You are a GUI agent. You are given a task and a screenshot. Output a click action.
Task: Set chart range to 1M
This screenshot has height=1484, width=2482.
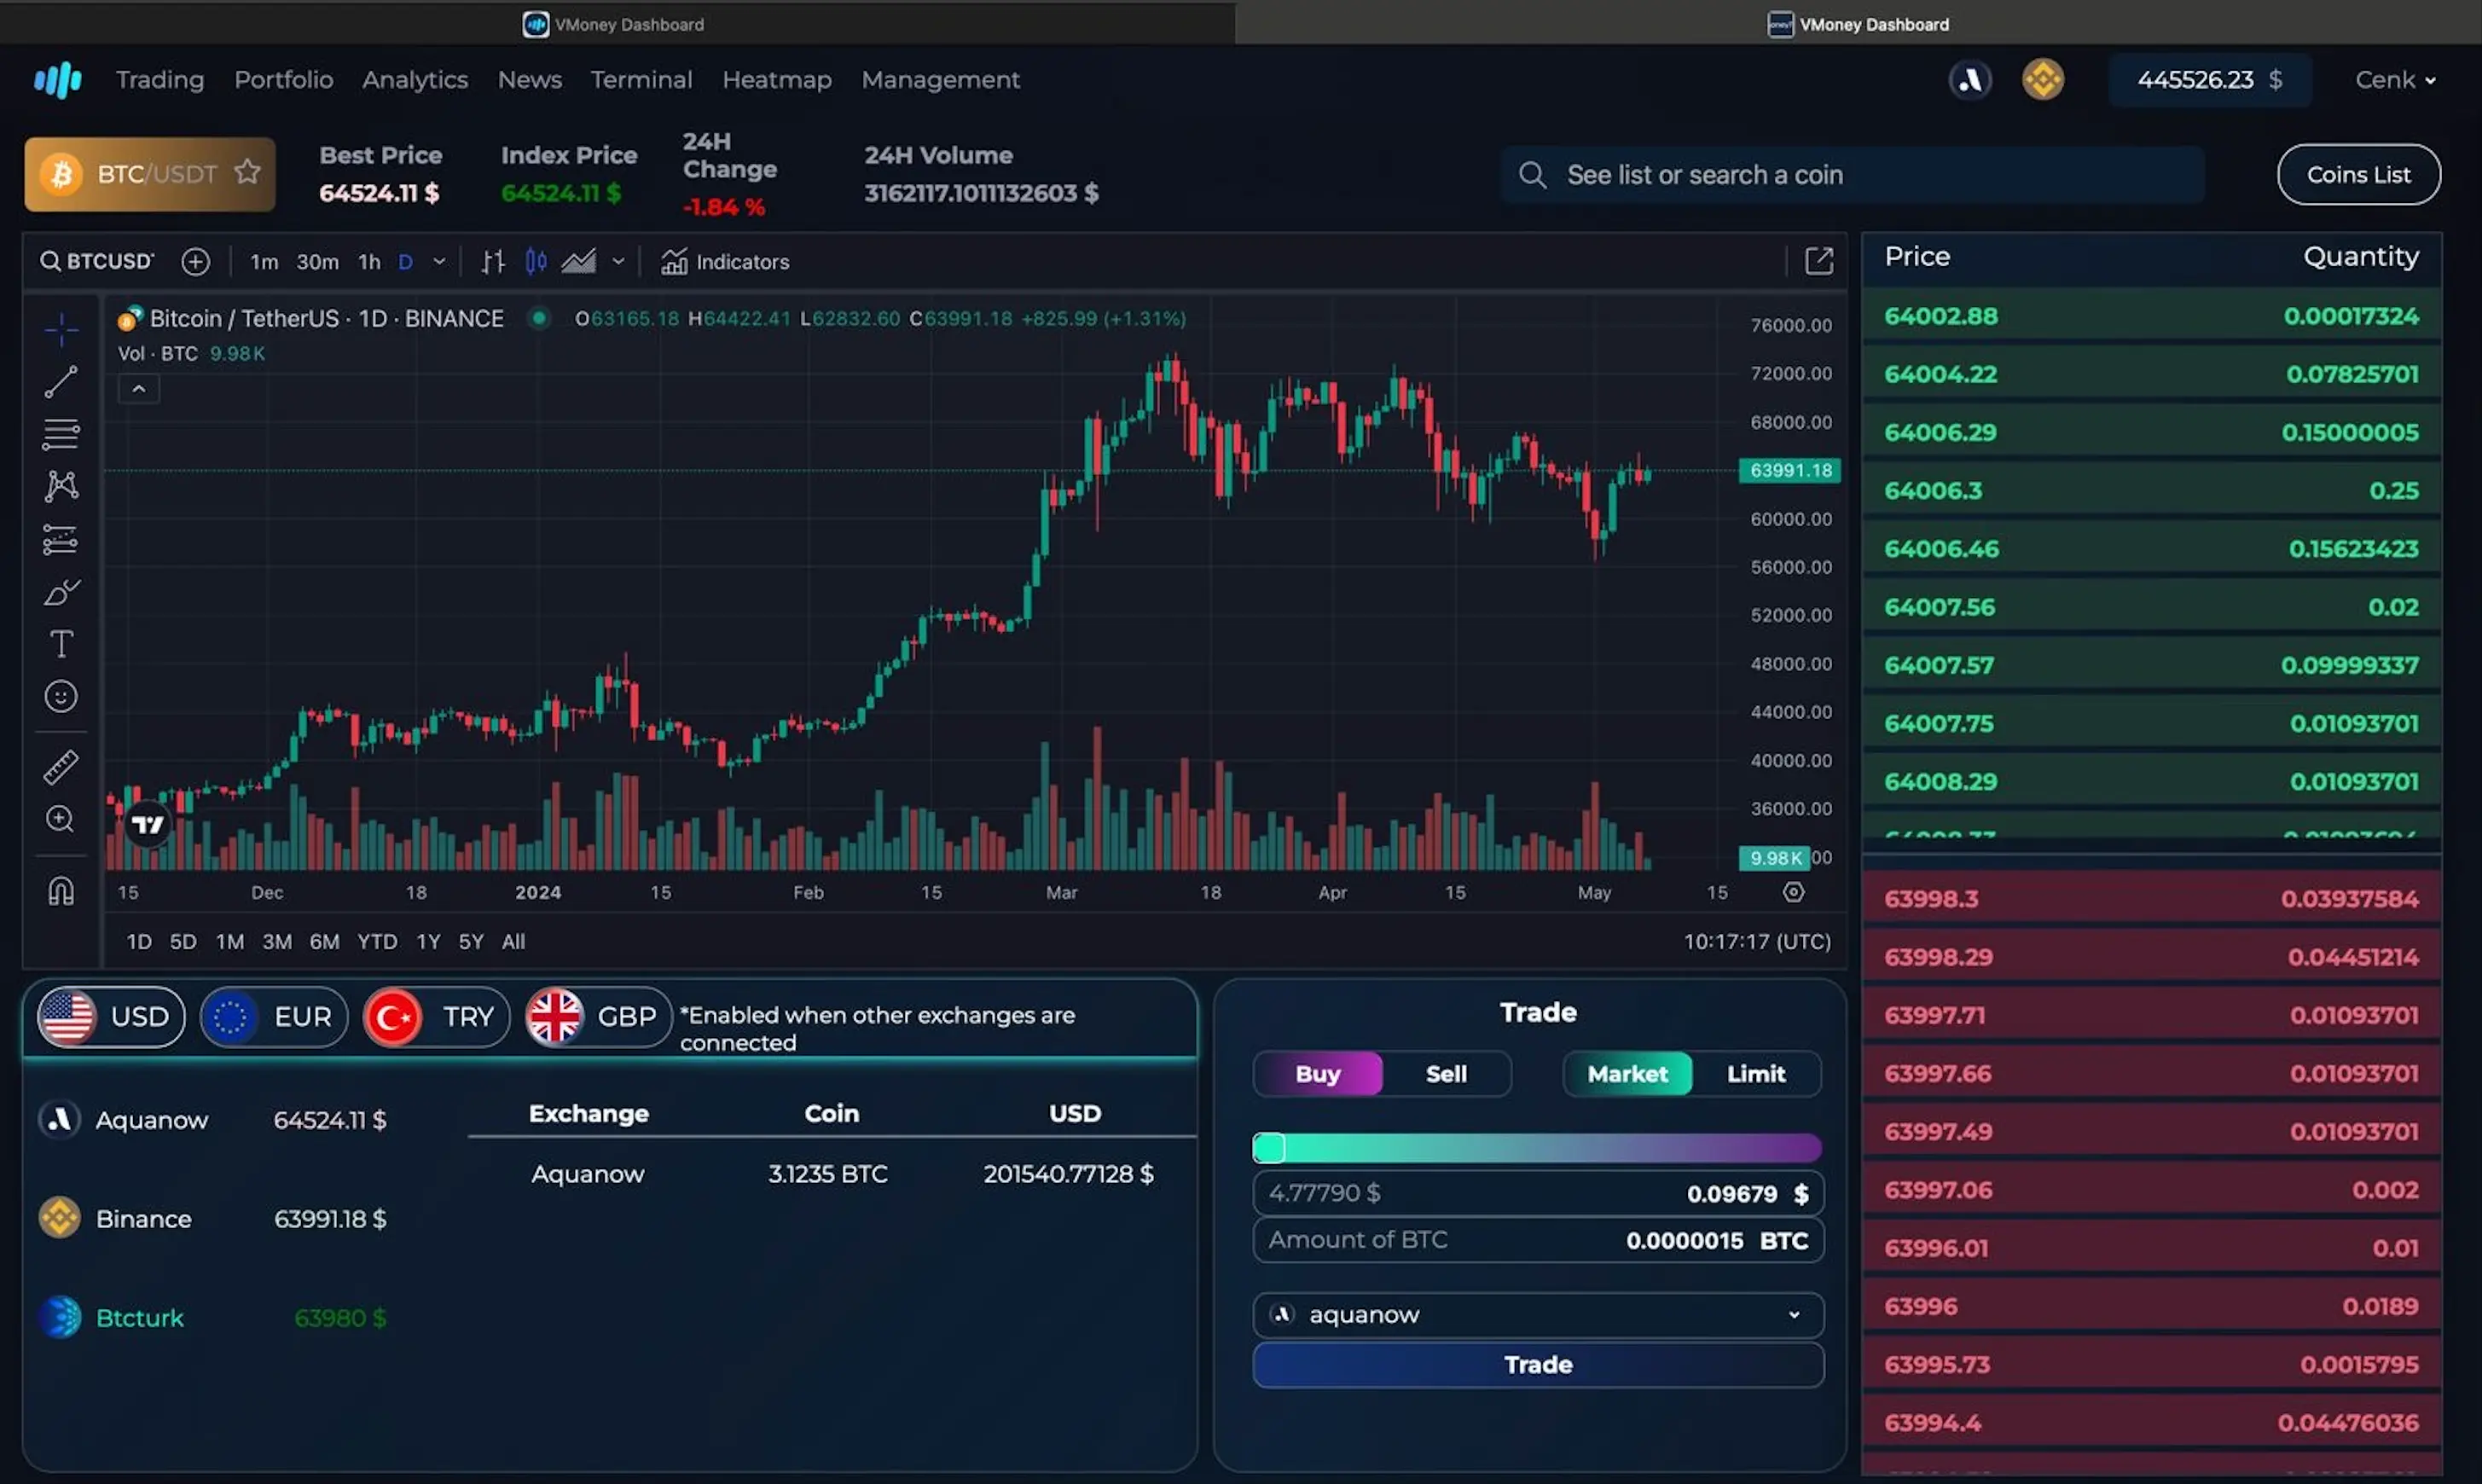pyautogui.click(x=230, y=941)
